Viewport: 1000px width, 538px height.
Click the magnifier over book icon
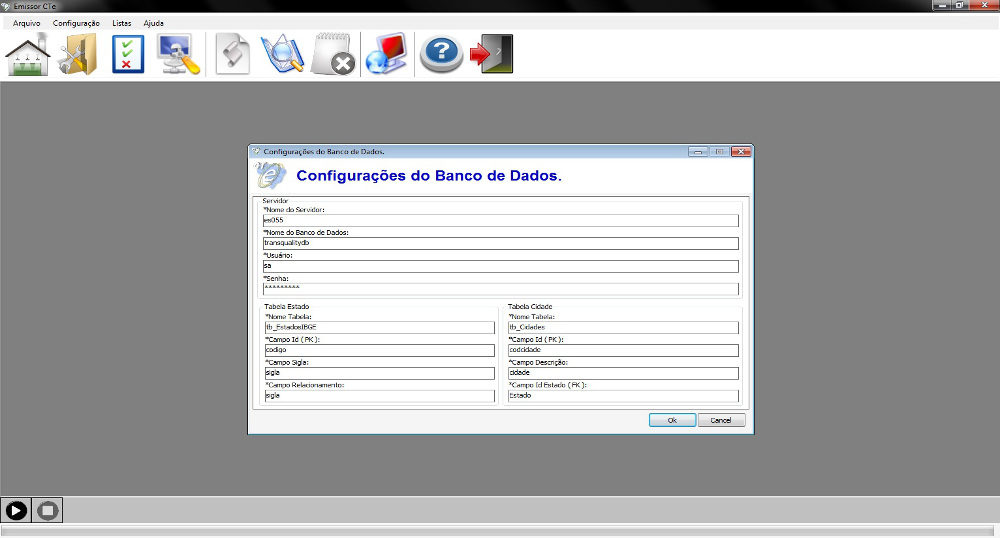pos(281,55)
